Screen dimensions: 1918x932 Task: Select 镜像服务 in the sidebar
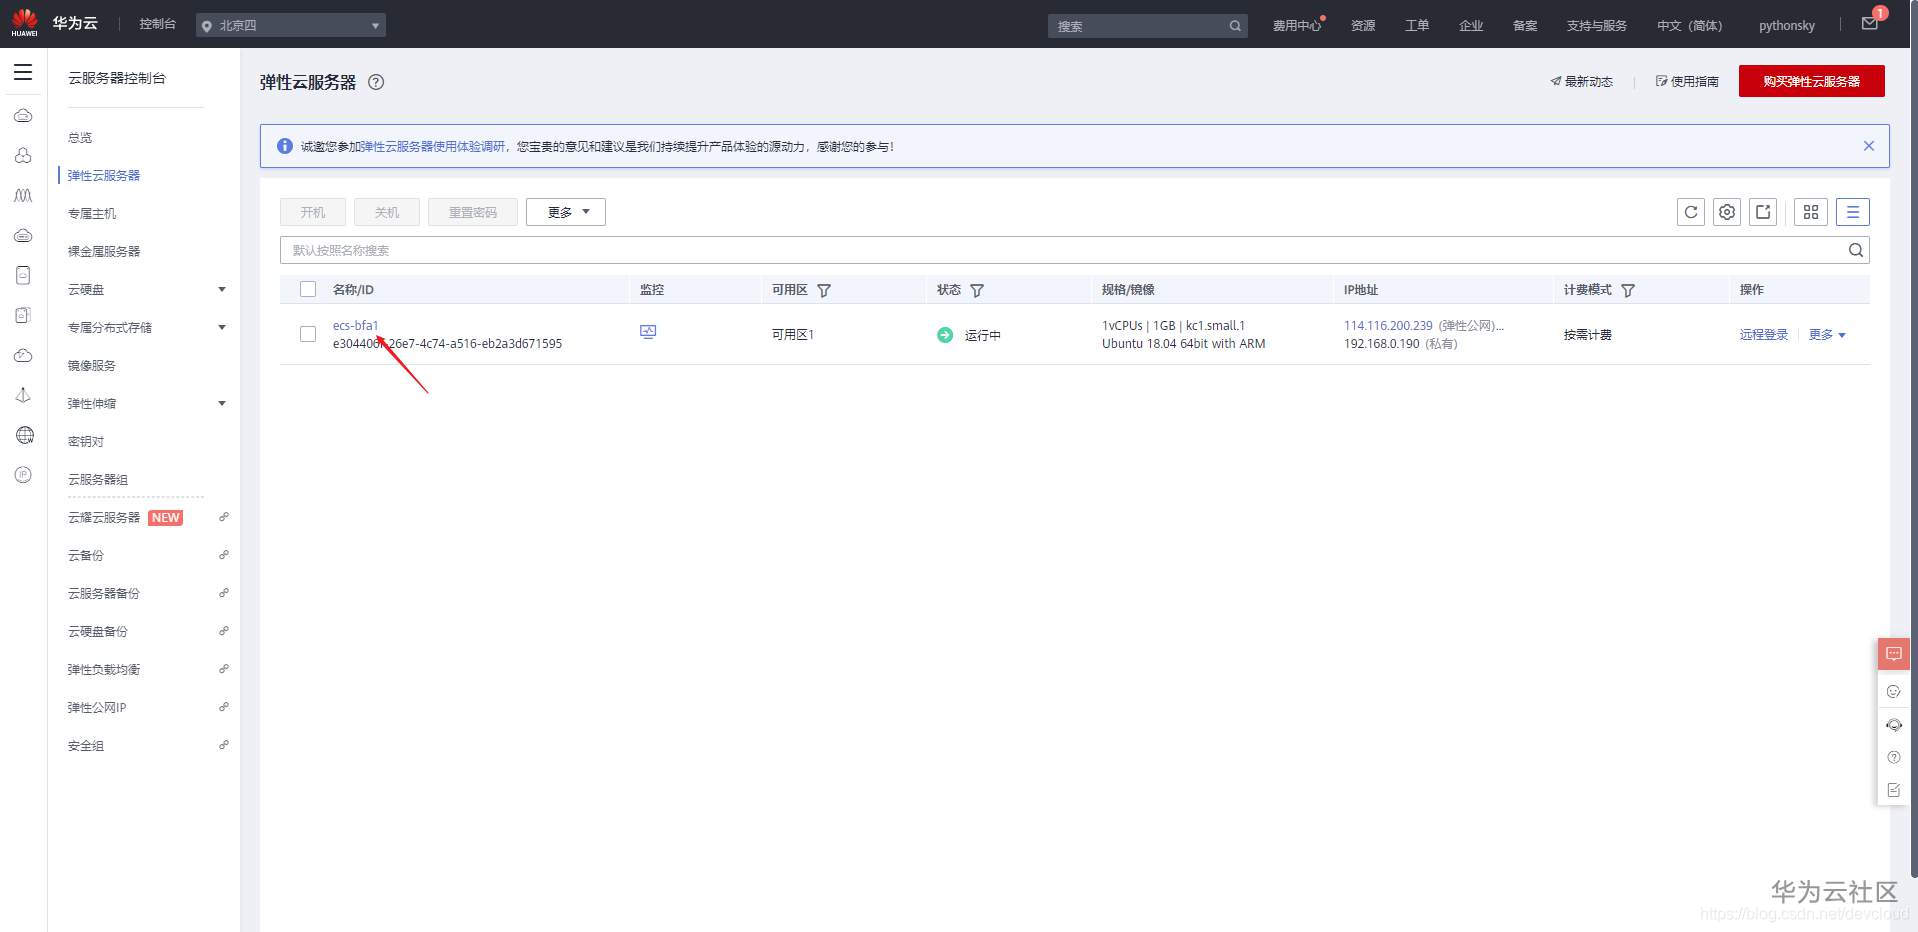click(x=92, y=365)
